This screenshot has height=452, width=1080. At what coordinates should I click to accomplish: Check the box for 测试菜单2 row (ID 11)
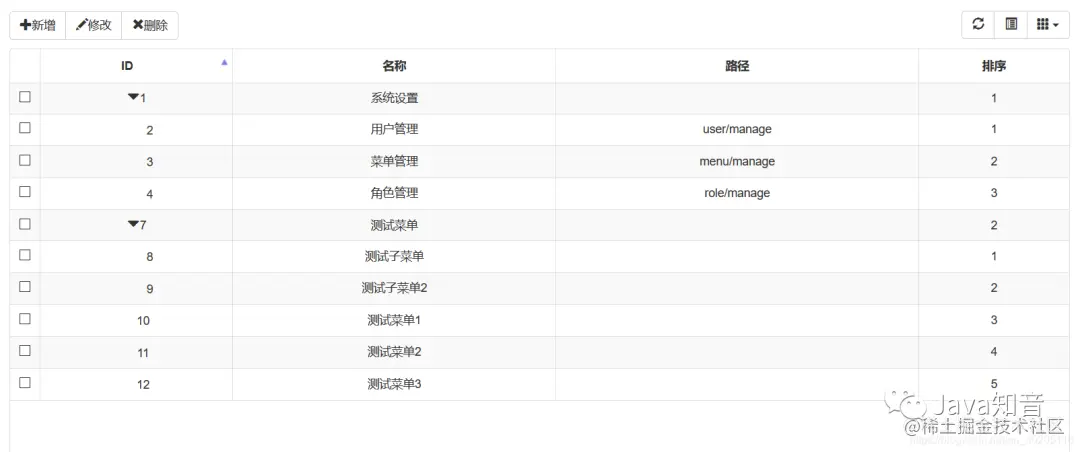point(25,350)
